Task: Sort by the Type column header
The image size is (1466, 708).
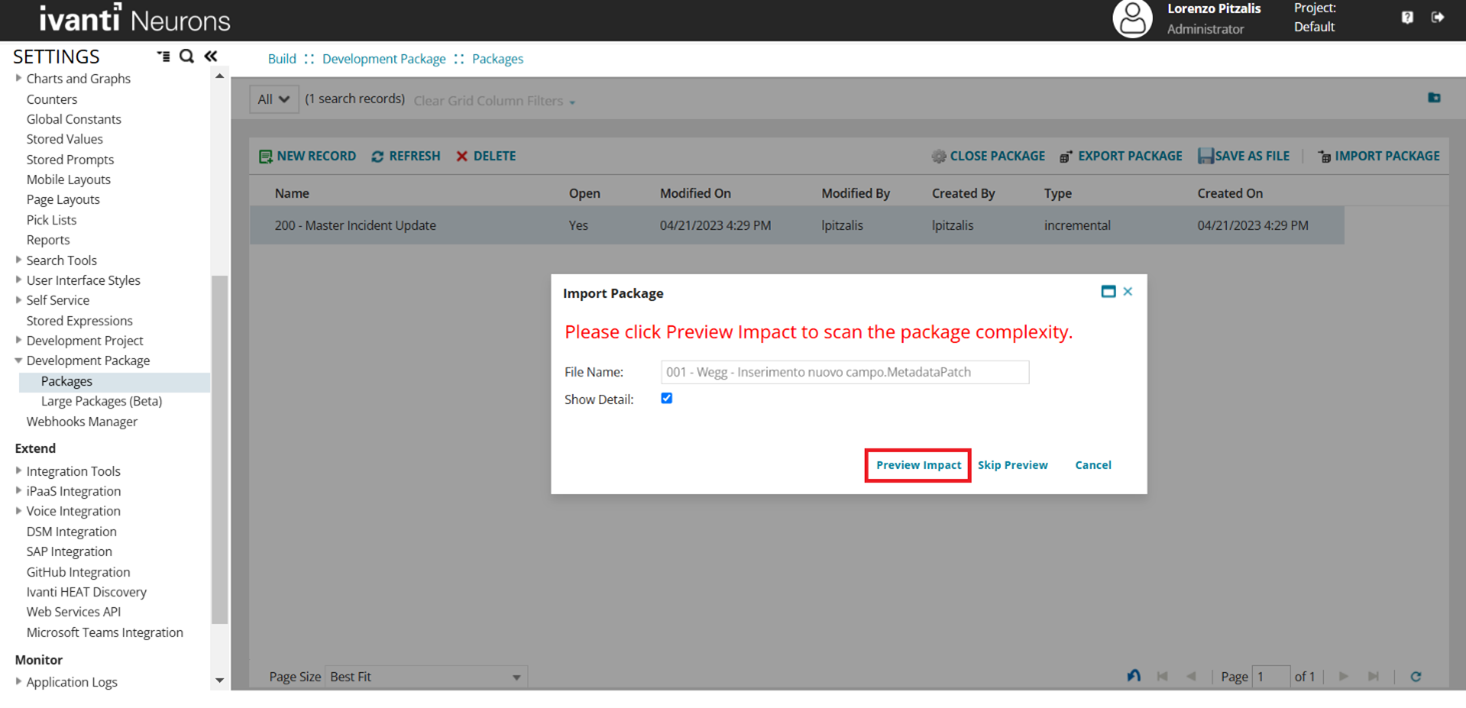Action: tap(1058, 193)
